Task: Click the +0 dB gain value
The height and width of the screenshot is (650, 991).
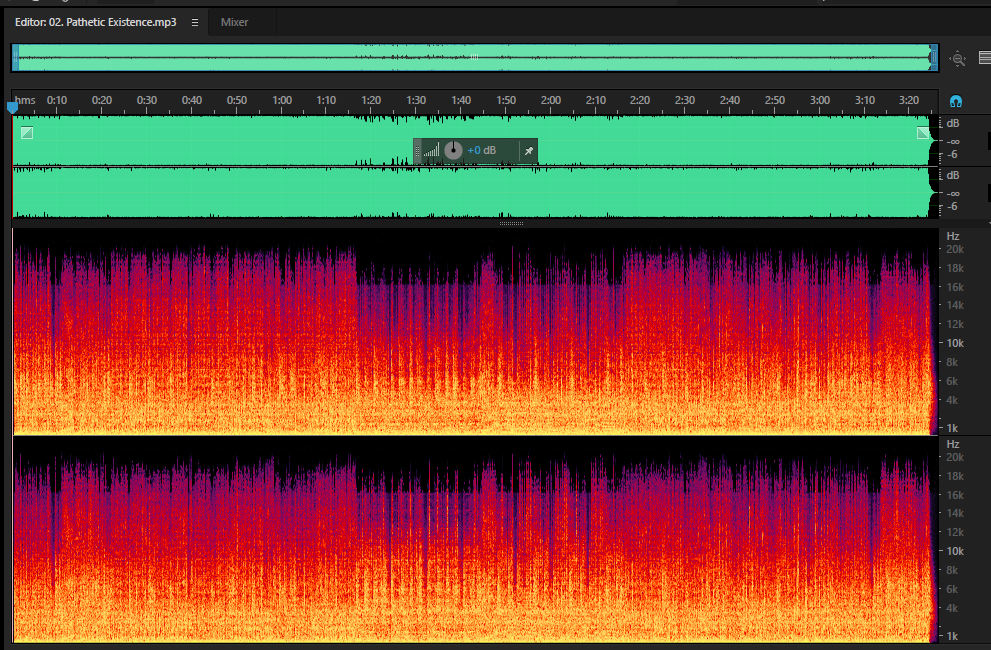Action: pyautogui.click(x=482, y=150)
